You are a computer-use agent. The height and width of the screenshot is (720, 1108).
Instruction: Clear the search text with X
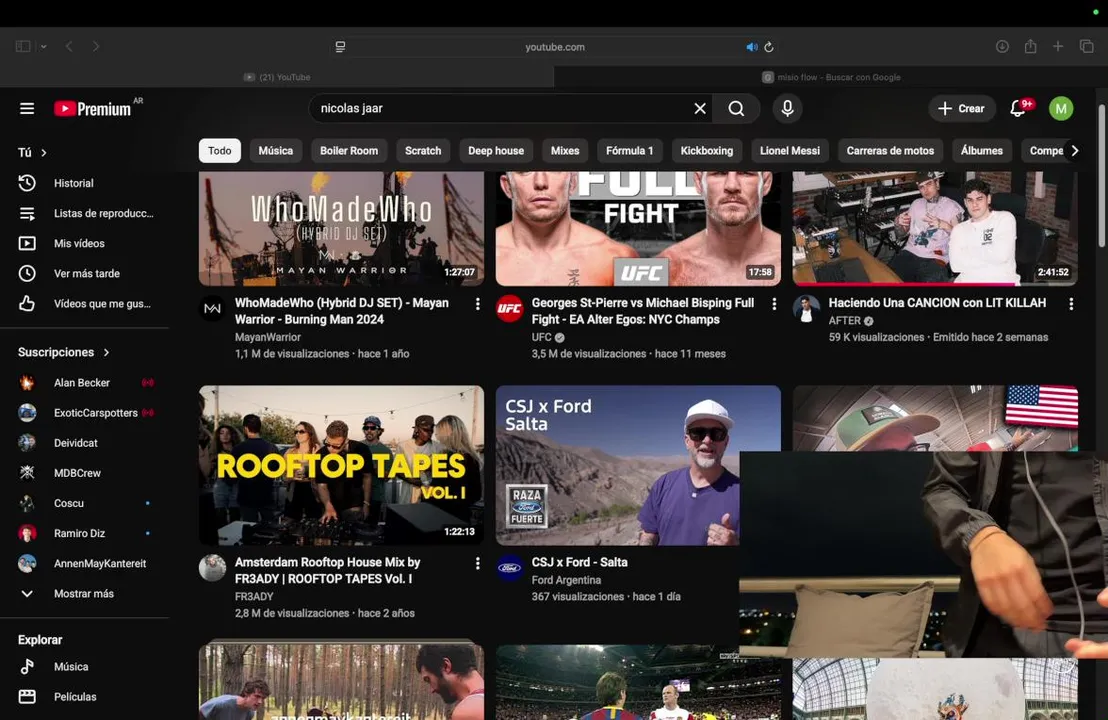click(700, 108)
